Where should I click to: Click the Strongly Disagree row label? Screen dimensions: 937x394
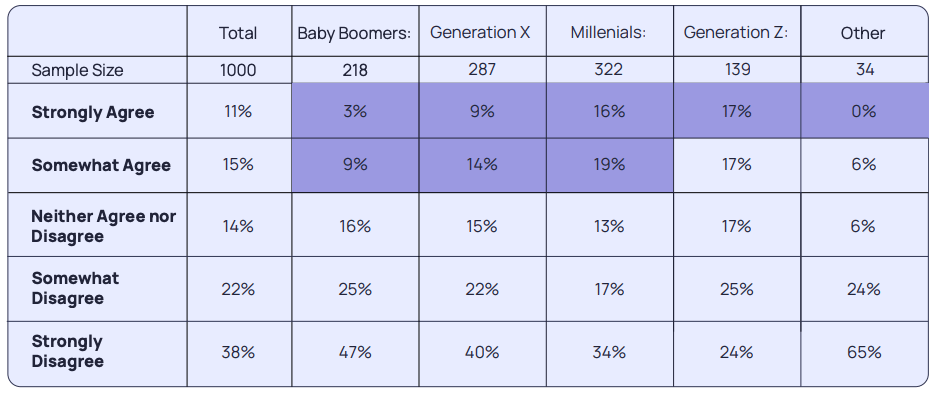click(67, 351)
